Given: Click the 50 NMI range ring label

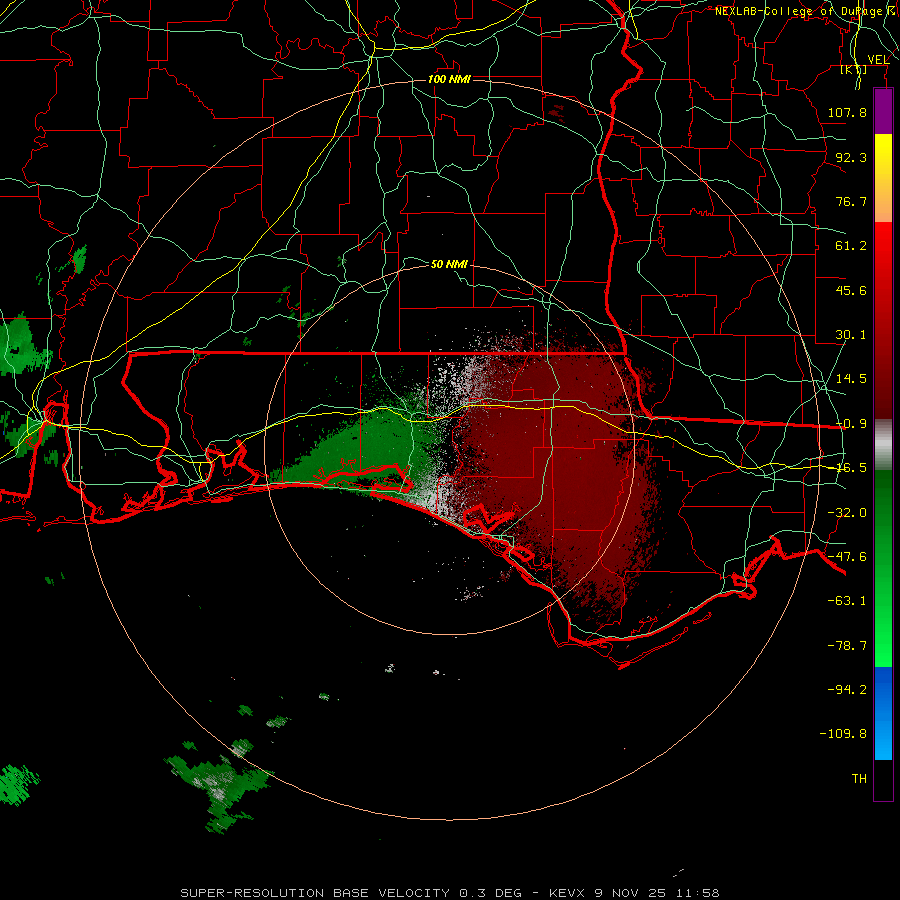Looking at the screenshot, I should 449,264.
